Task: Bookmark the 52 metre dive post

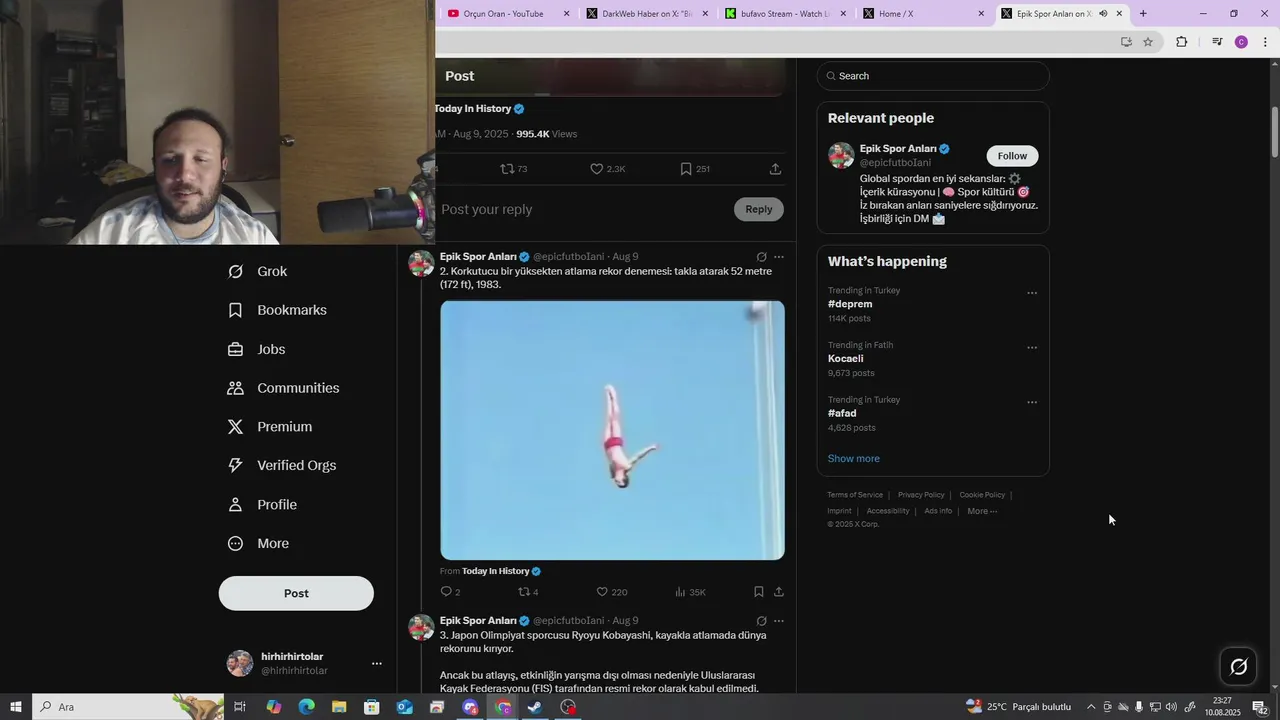Action: coord(759,592)
